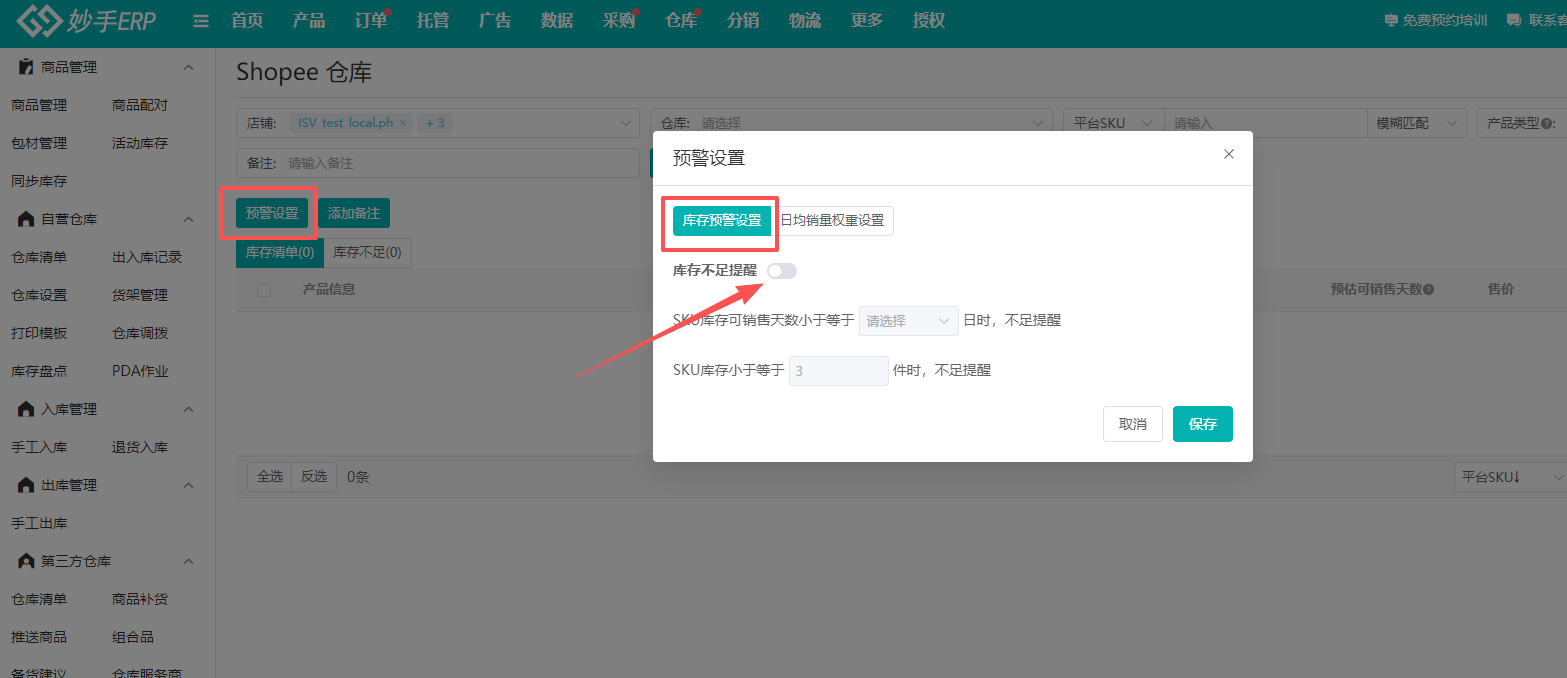Click the house icon beside 入库管理
The width and height of the screenshot is (1567, 678).
click(x=27, y=409)
